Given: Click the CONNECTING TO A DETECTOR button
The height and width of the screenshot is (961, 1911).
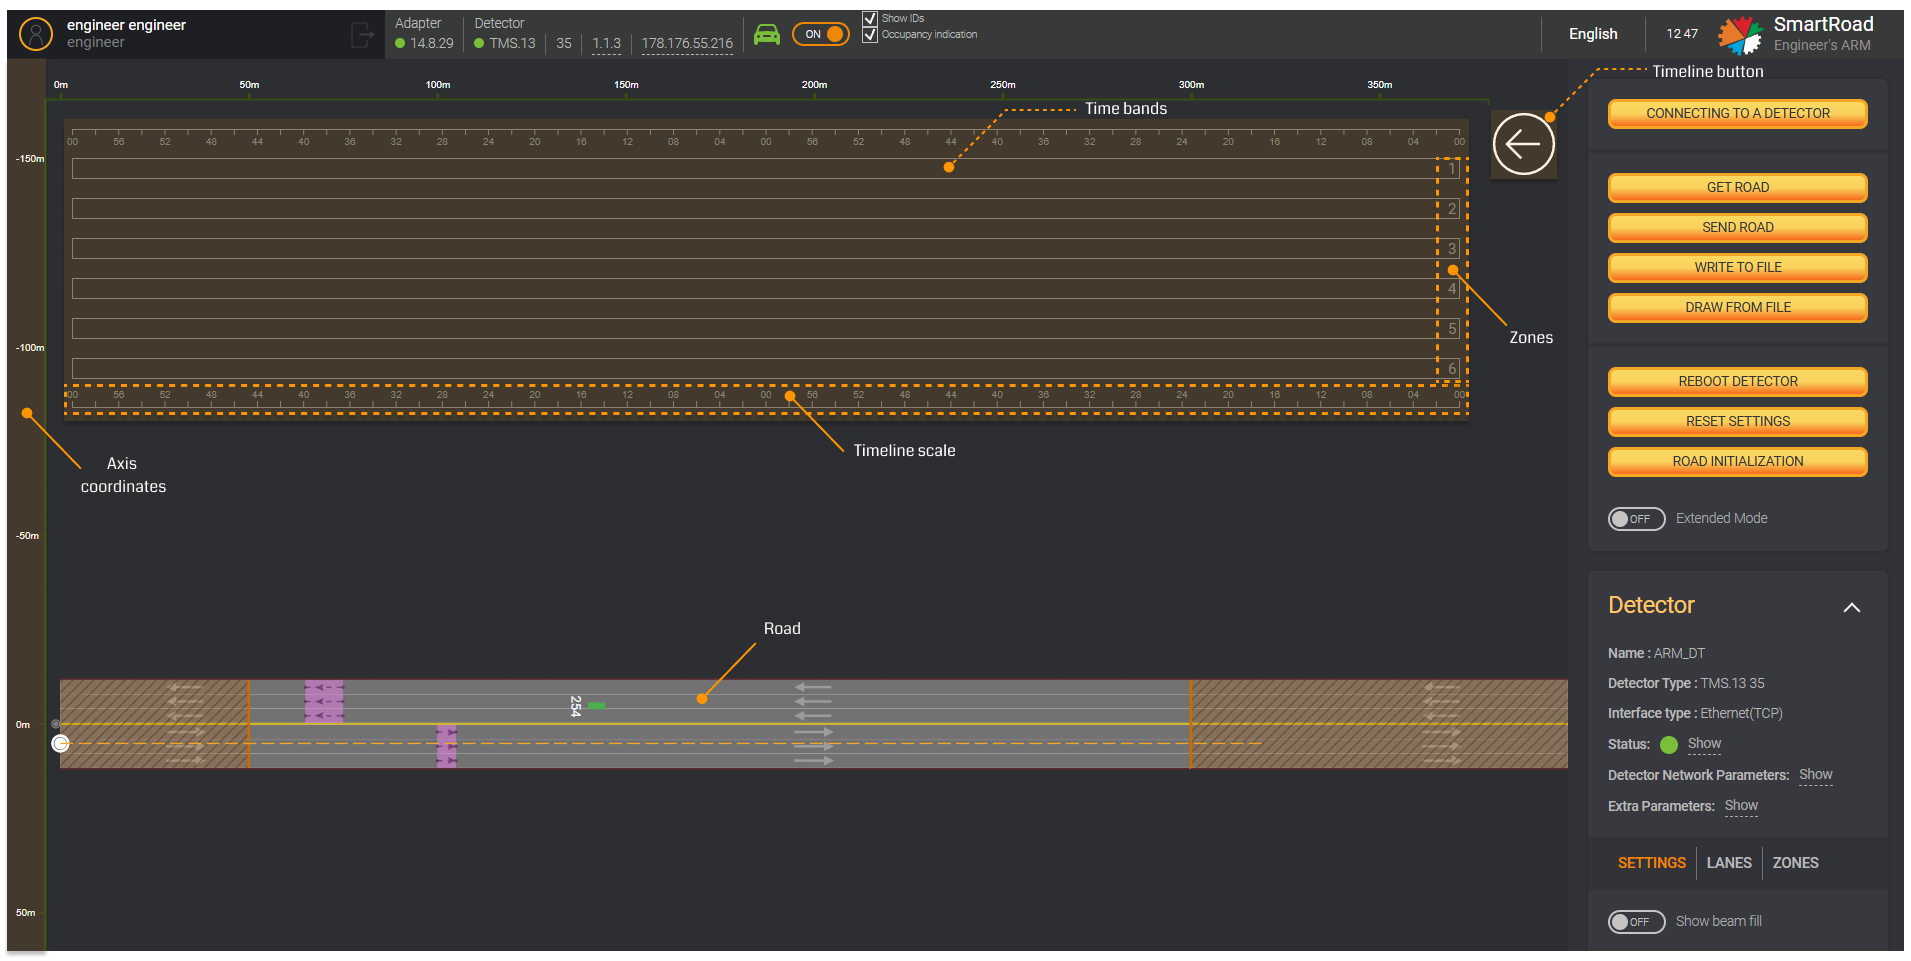Looking at the screenshot, I should (1737, 114).
